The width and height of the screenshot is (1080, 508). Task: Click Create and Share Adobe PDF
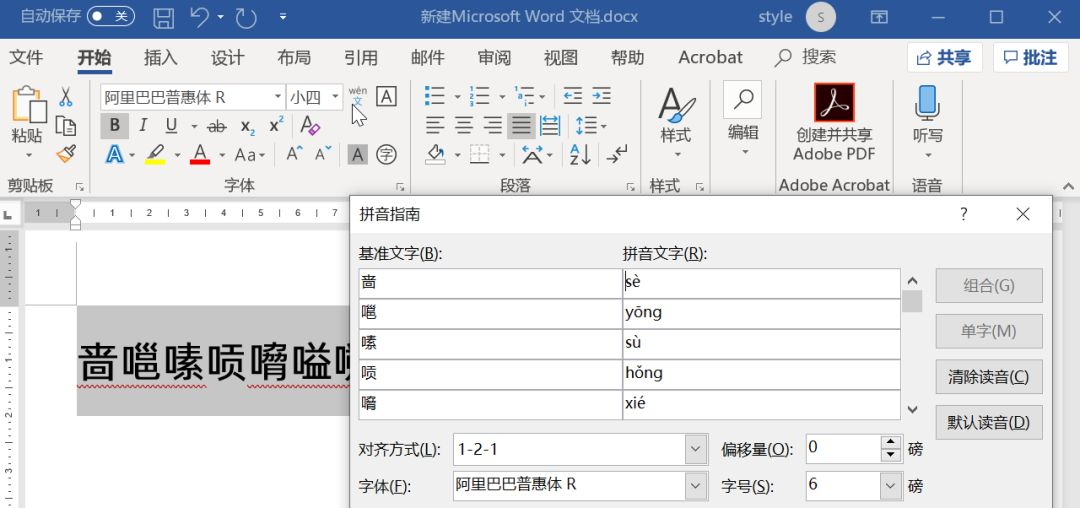click(833, 123)
